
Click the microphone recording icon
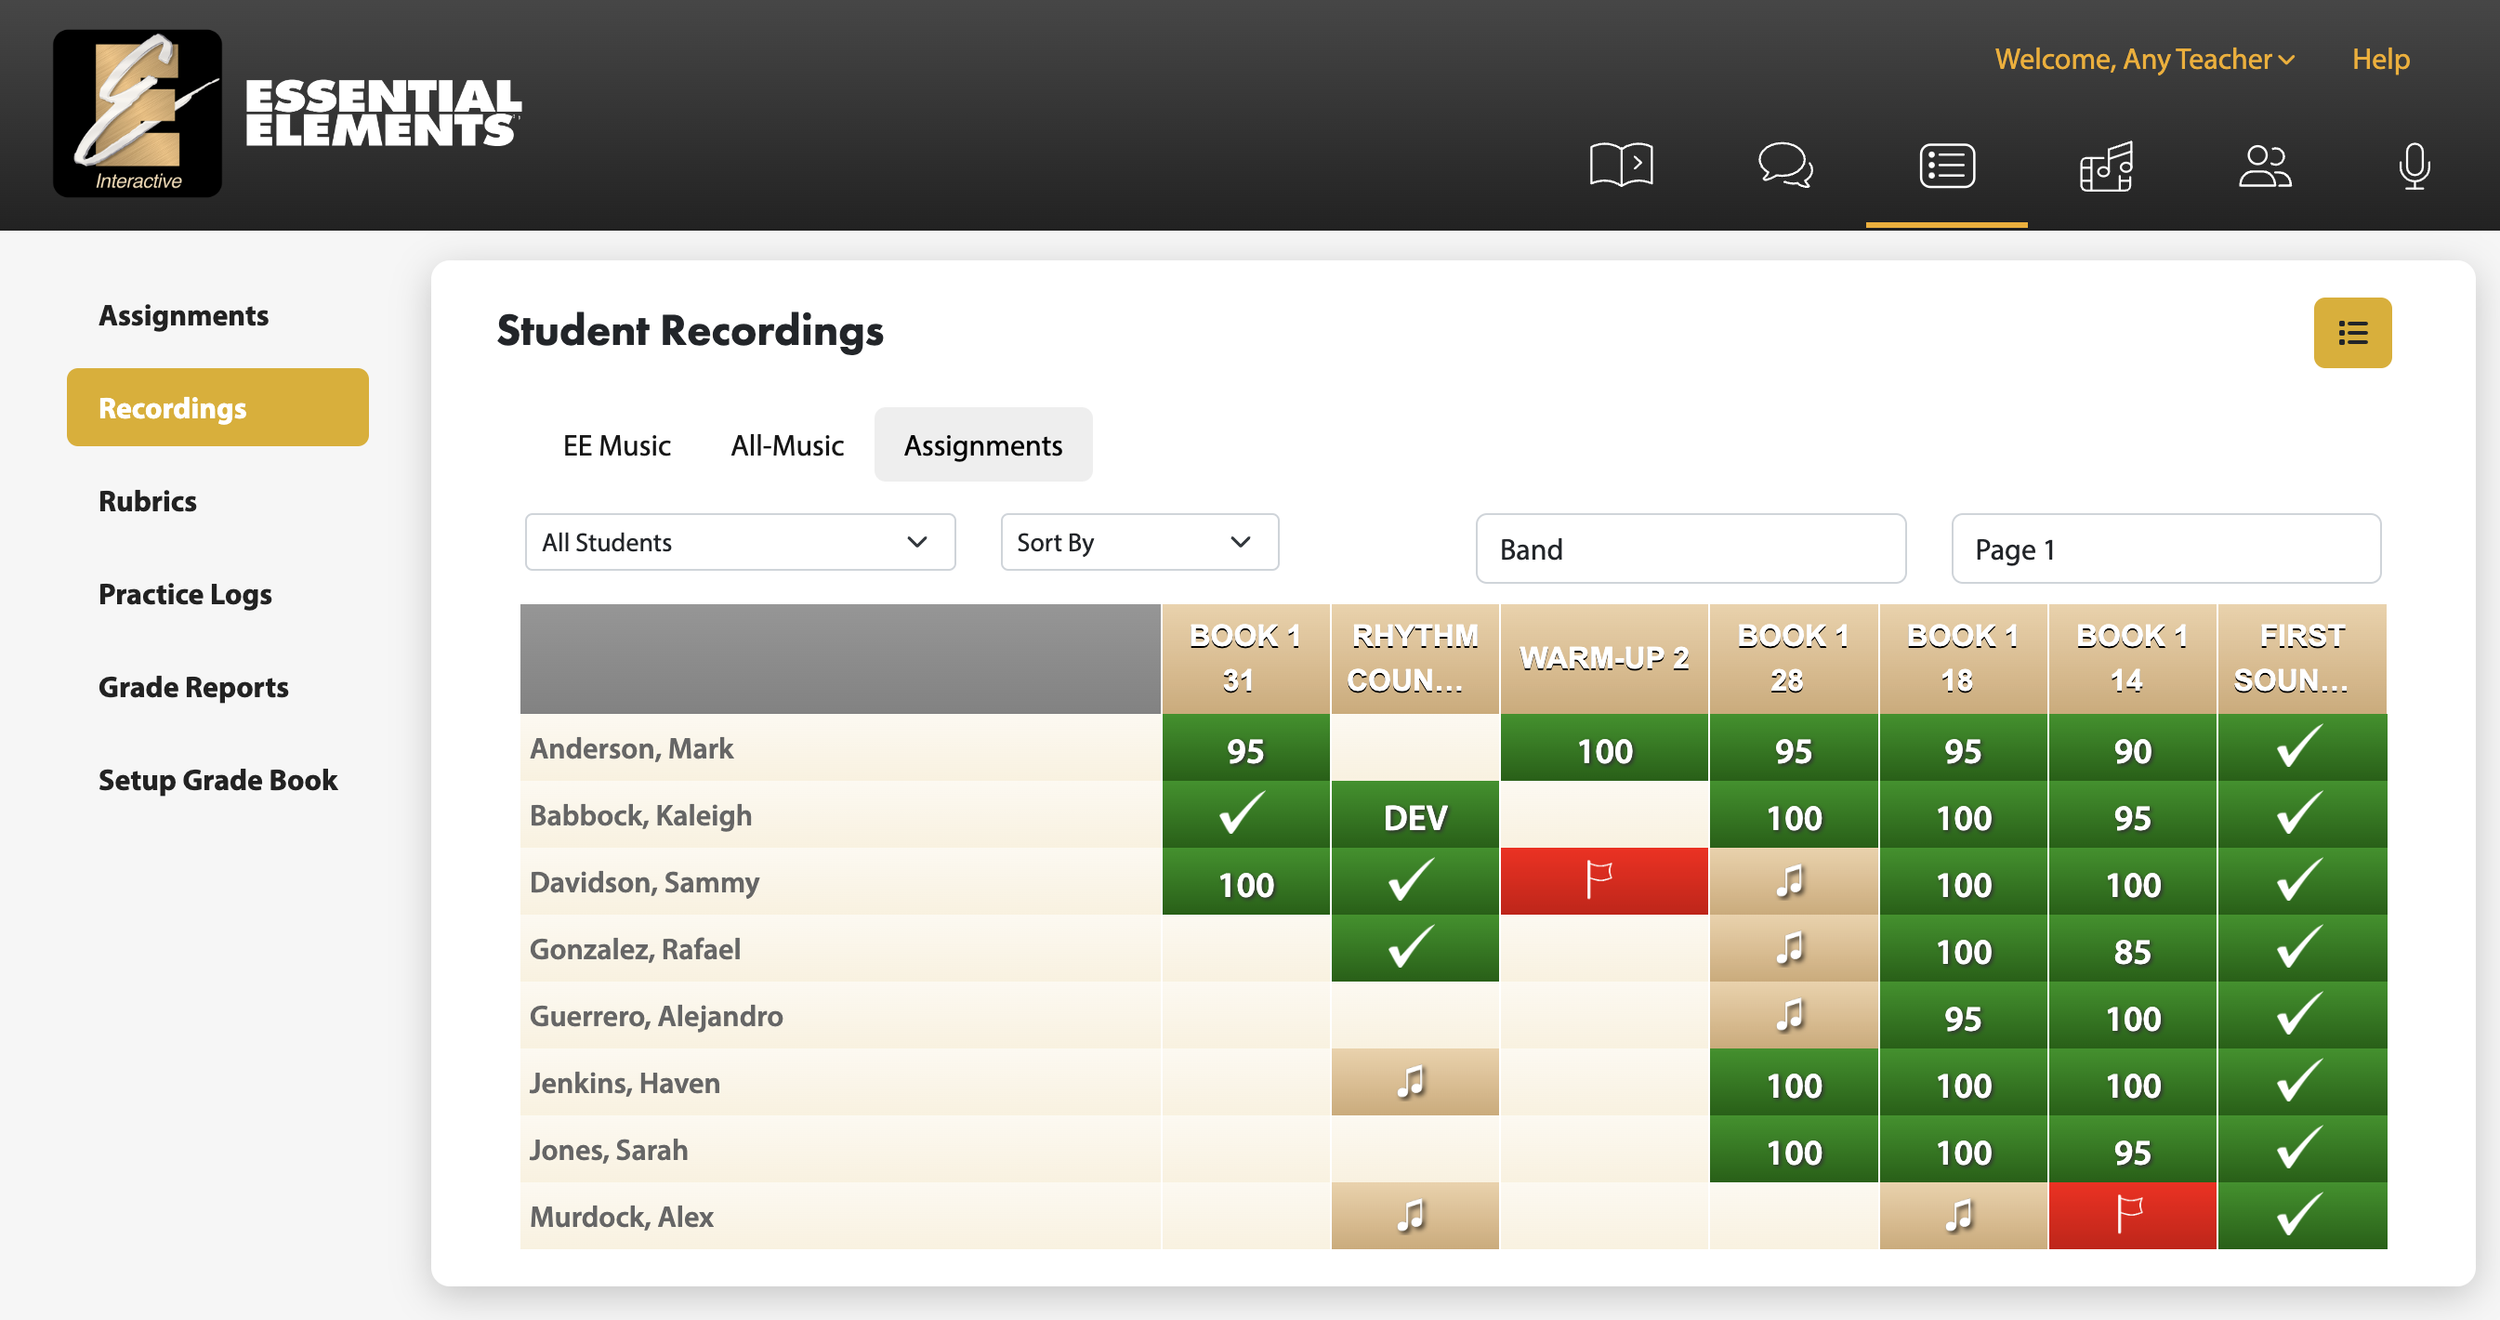click(2414, 165)
